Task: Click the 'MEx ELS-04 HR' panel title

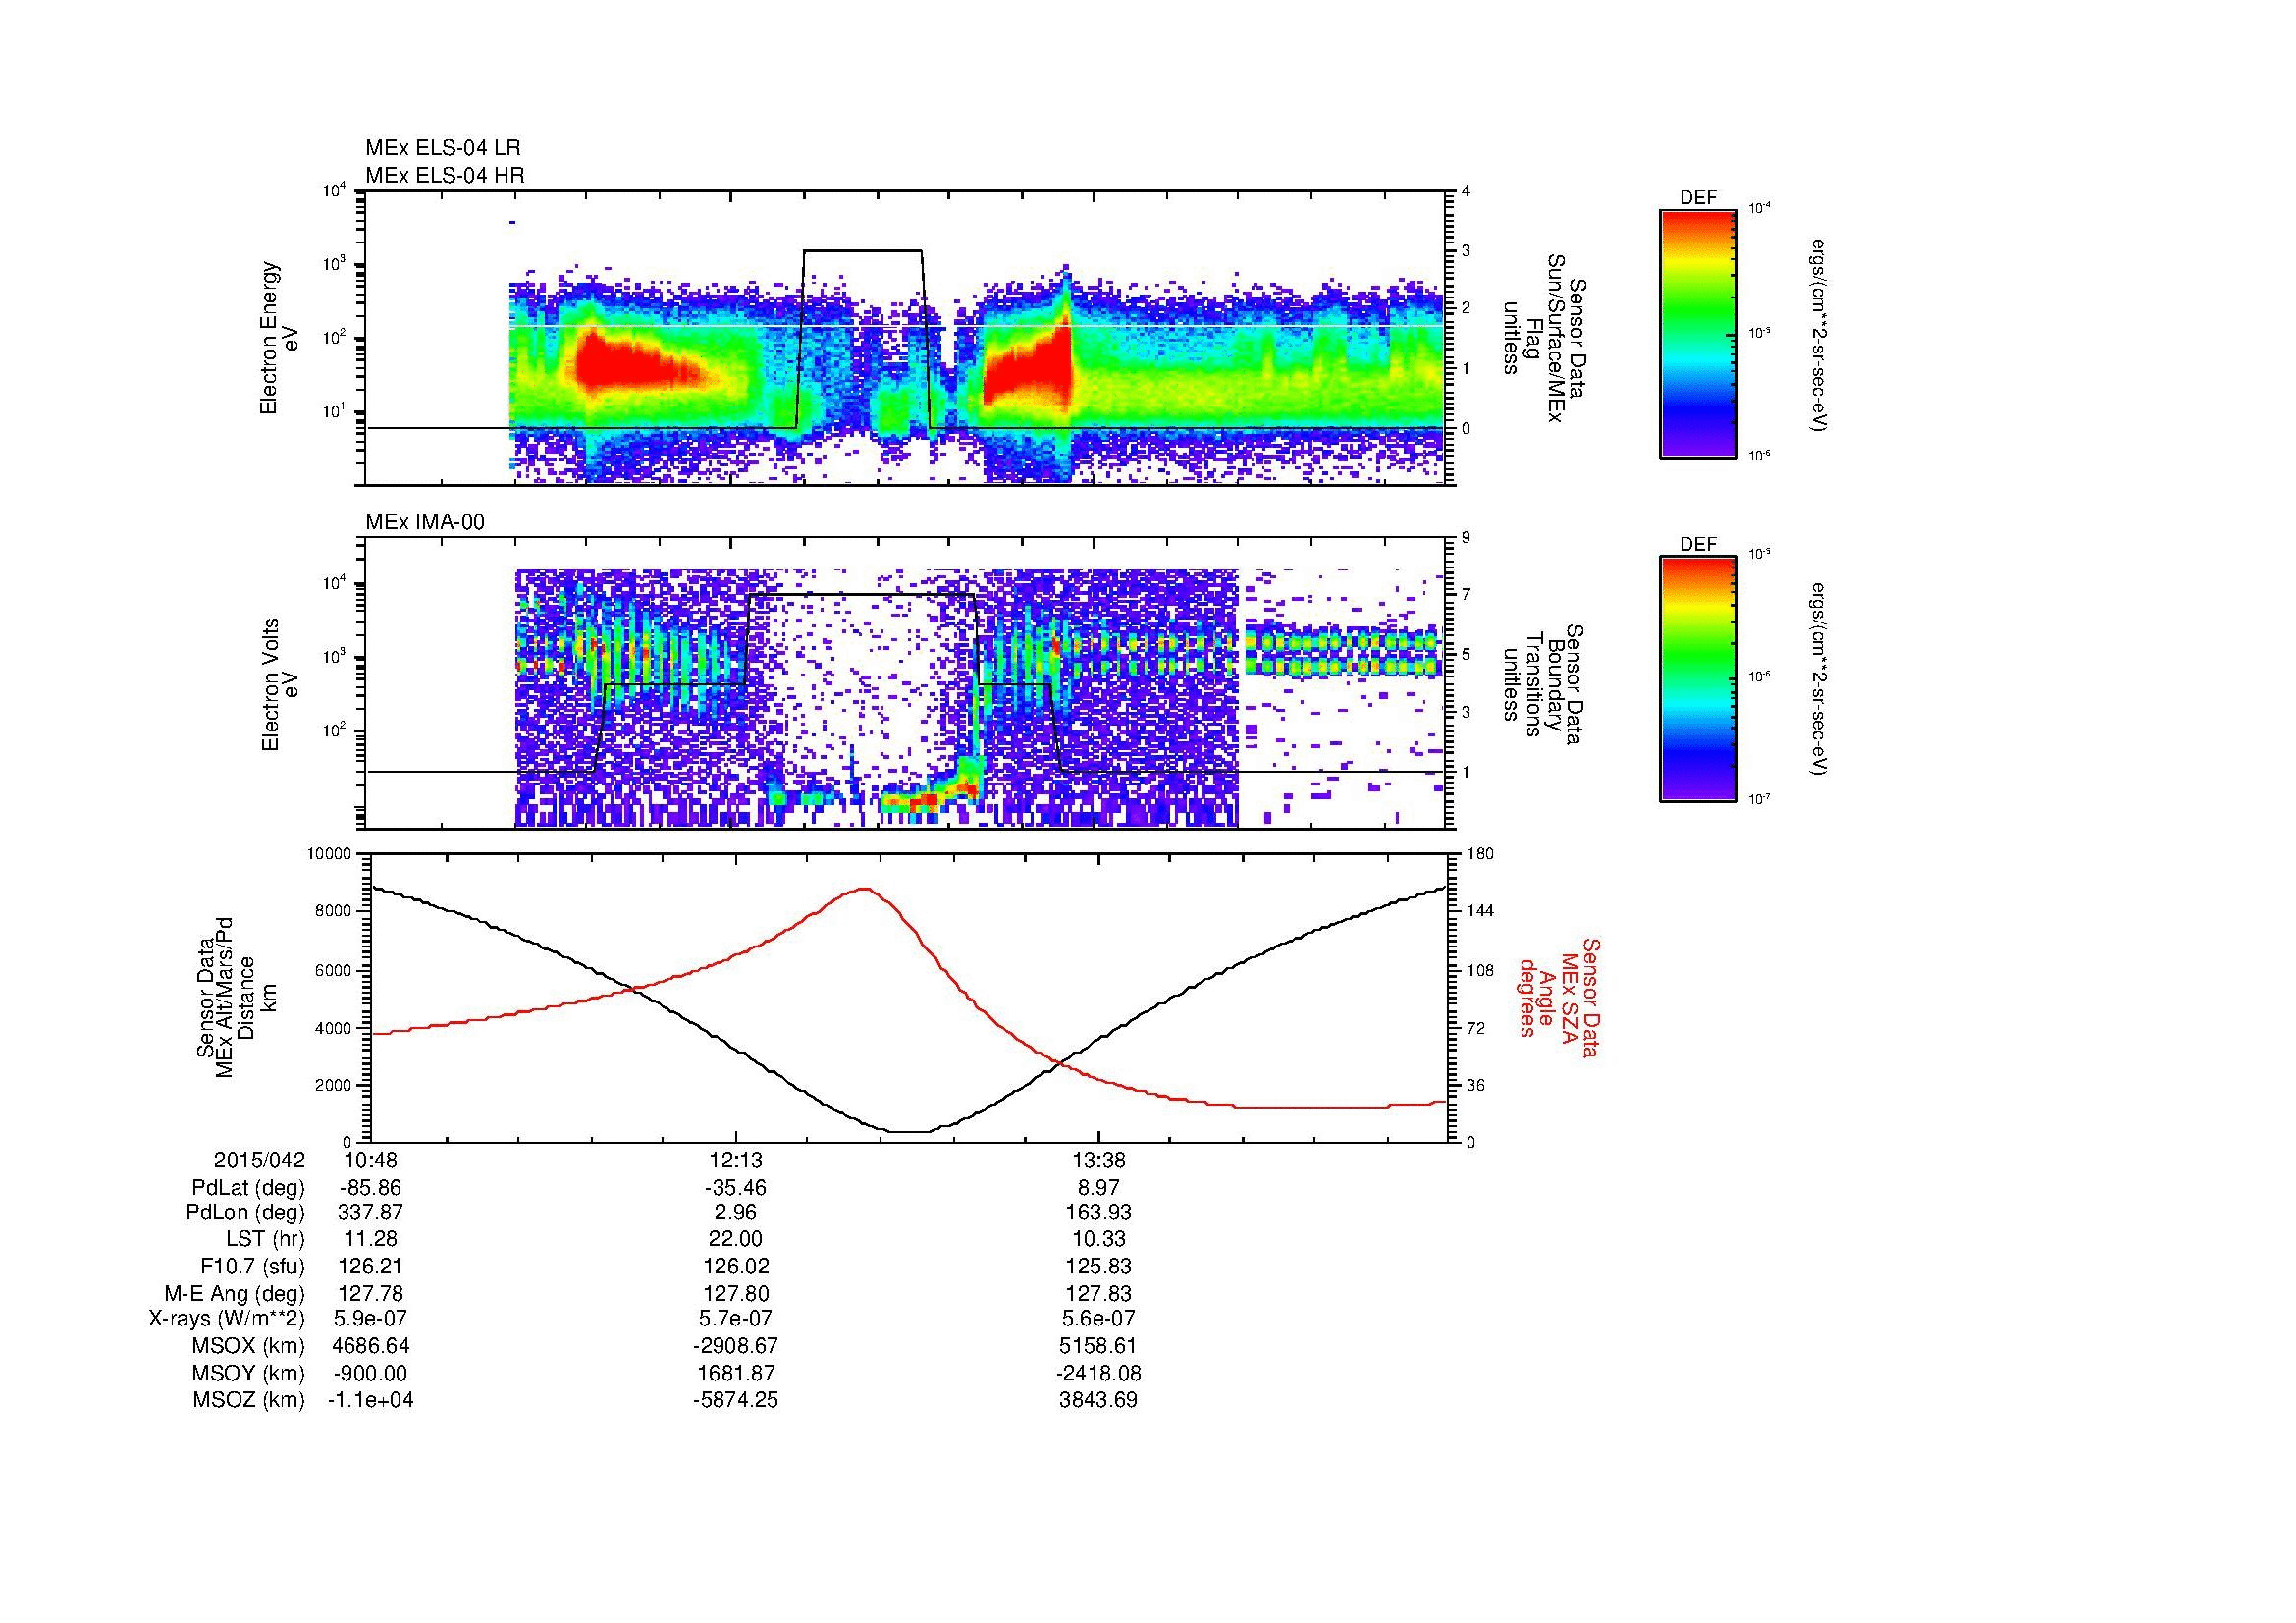Action: click(x=445, y=175)
